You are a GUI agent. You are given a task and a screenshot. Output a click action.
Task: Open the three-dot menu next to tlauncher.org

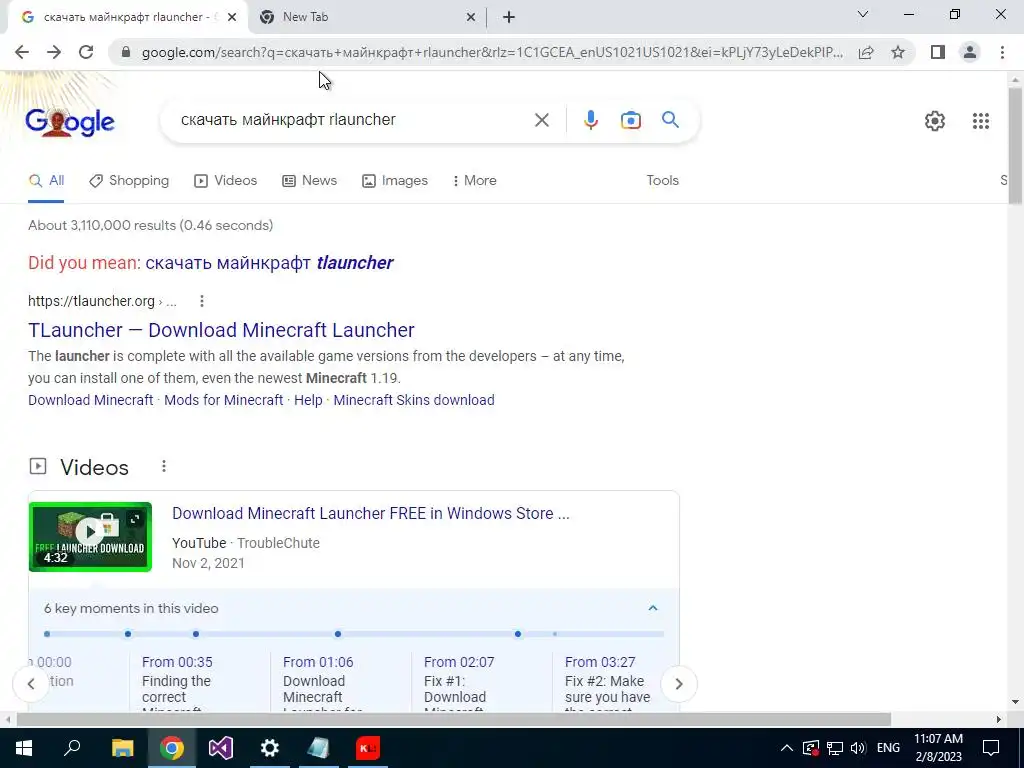coord(202,301)
